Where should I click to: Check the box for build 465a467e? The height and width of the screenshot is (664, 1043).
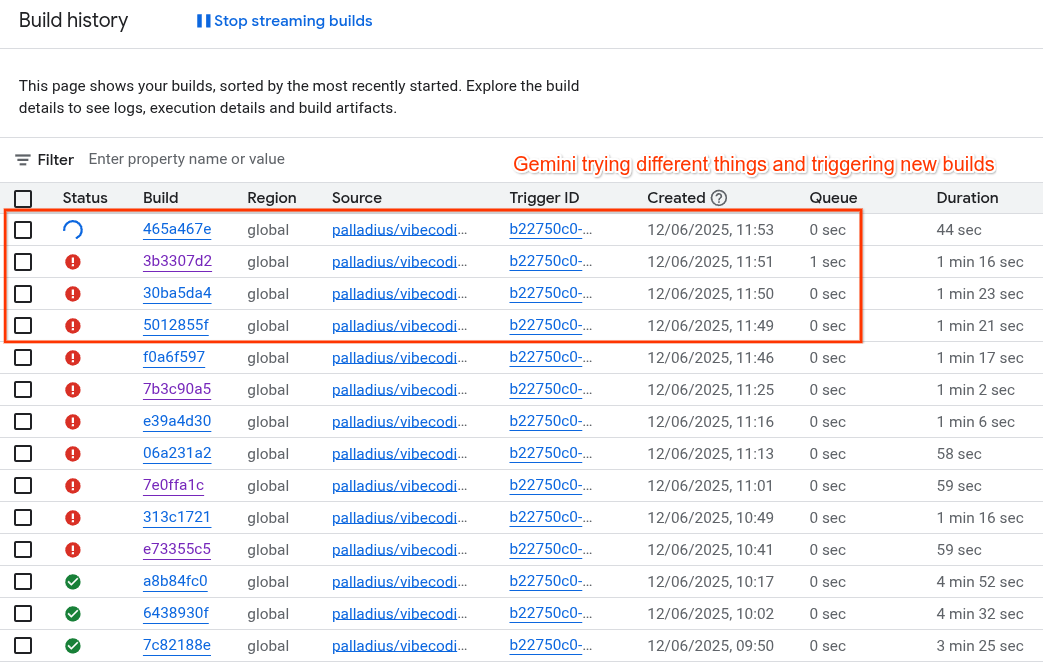(x=23, y=230)
